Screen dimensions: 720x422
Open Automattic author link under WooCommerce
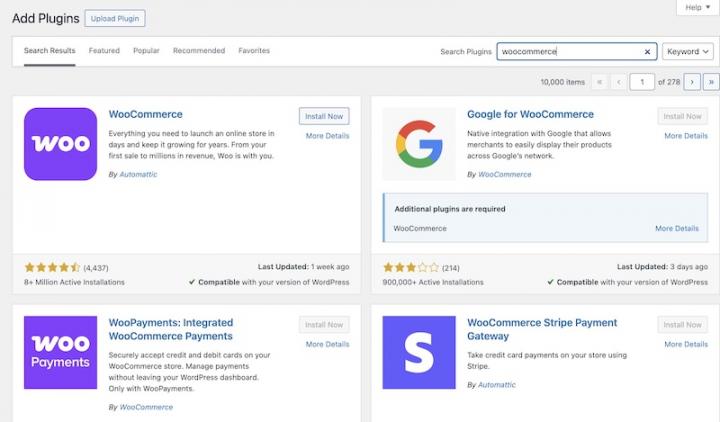point(138,174)
